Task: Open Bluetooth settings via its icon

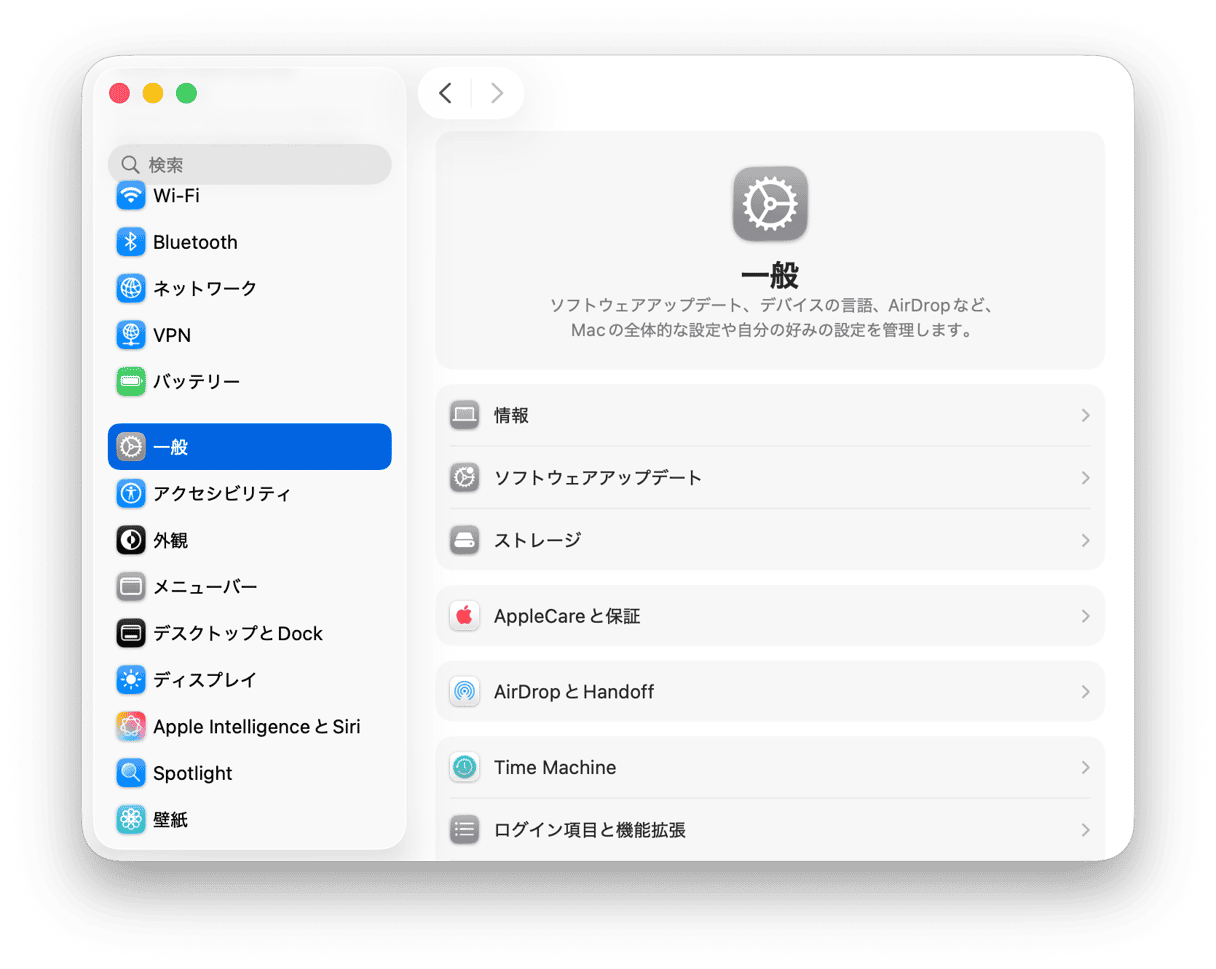Action: point(131,242)
